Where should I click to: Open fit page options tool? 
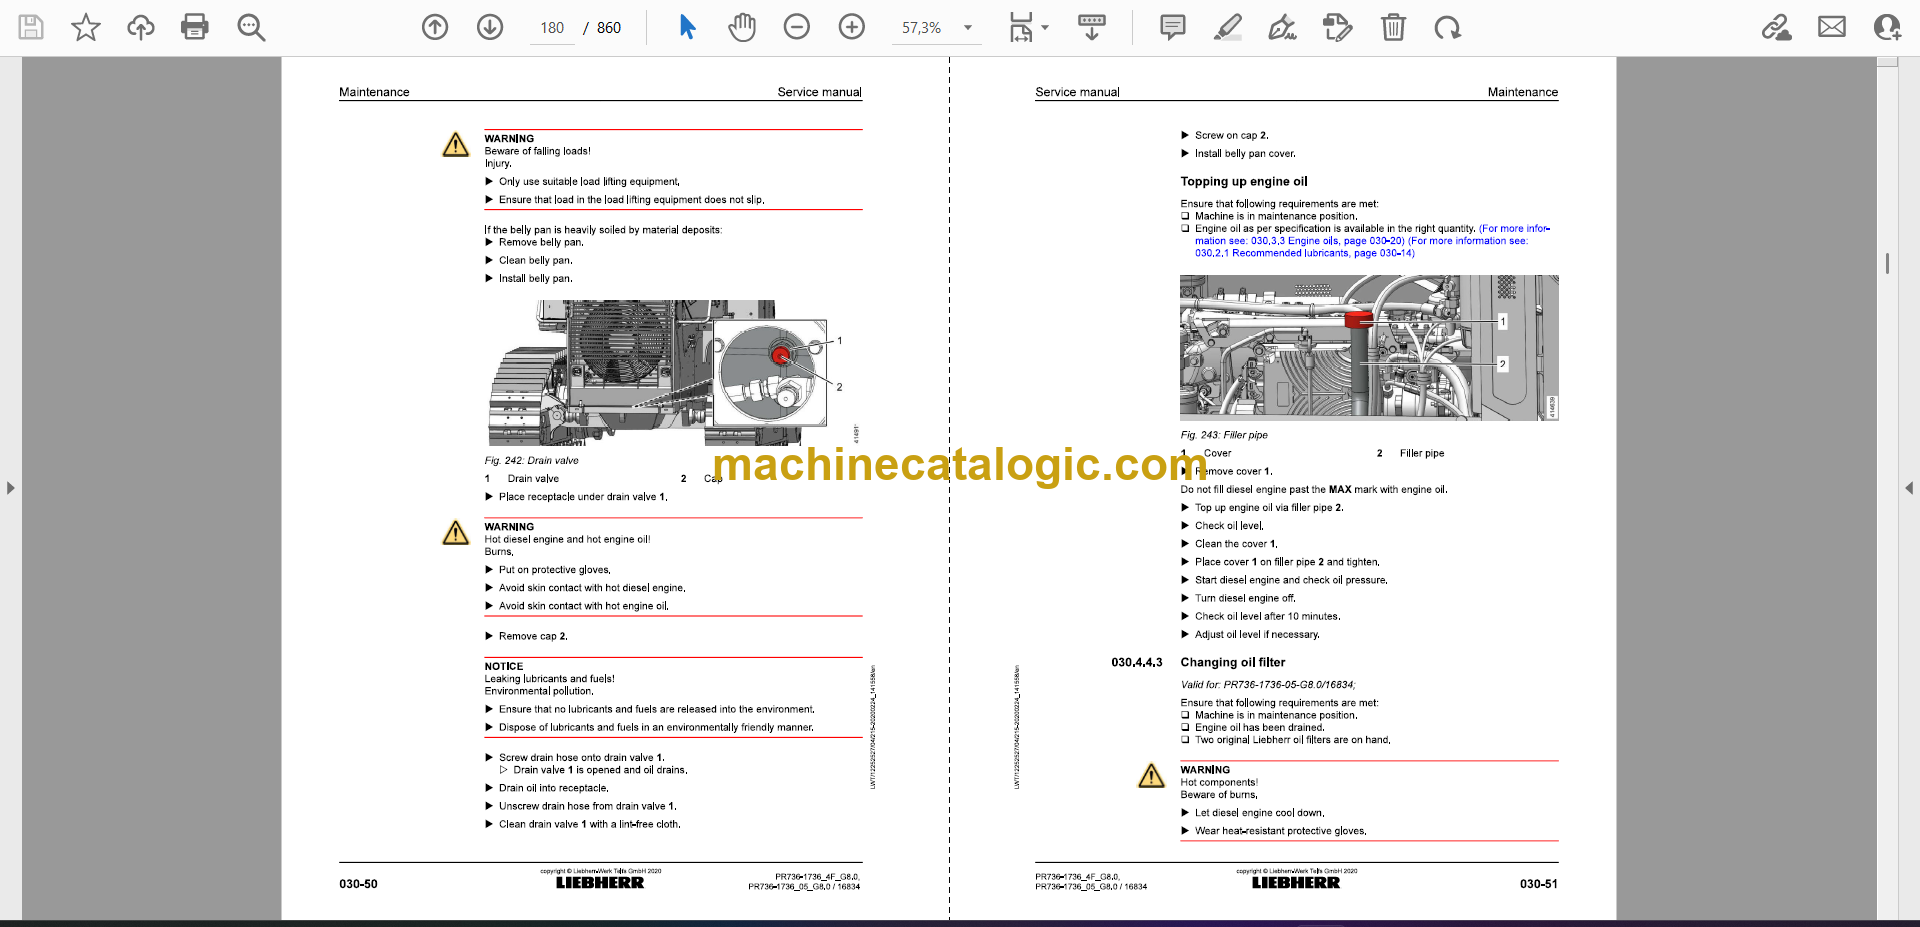click(x=1021, y=27)
